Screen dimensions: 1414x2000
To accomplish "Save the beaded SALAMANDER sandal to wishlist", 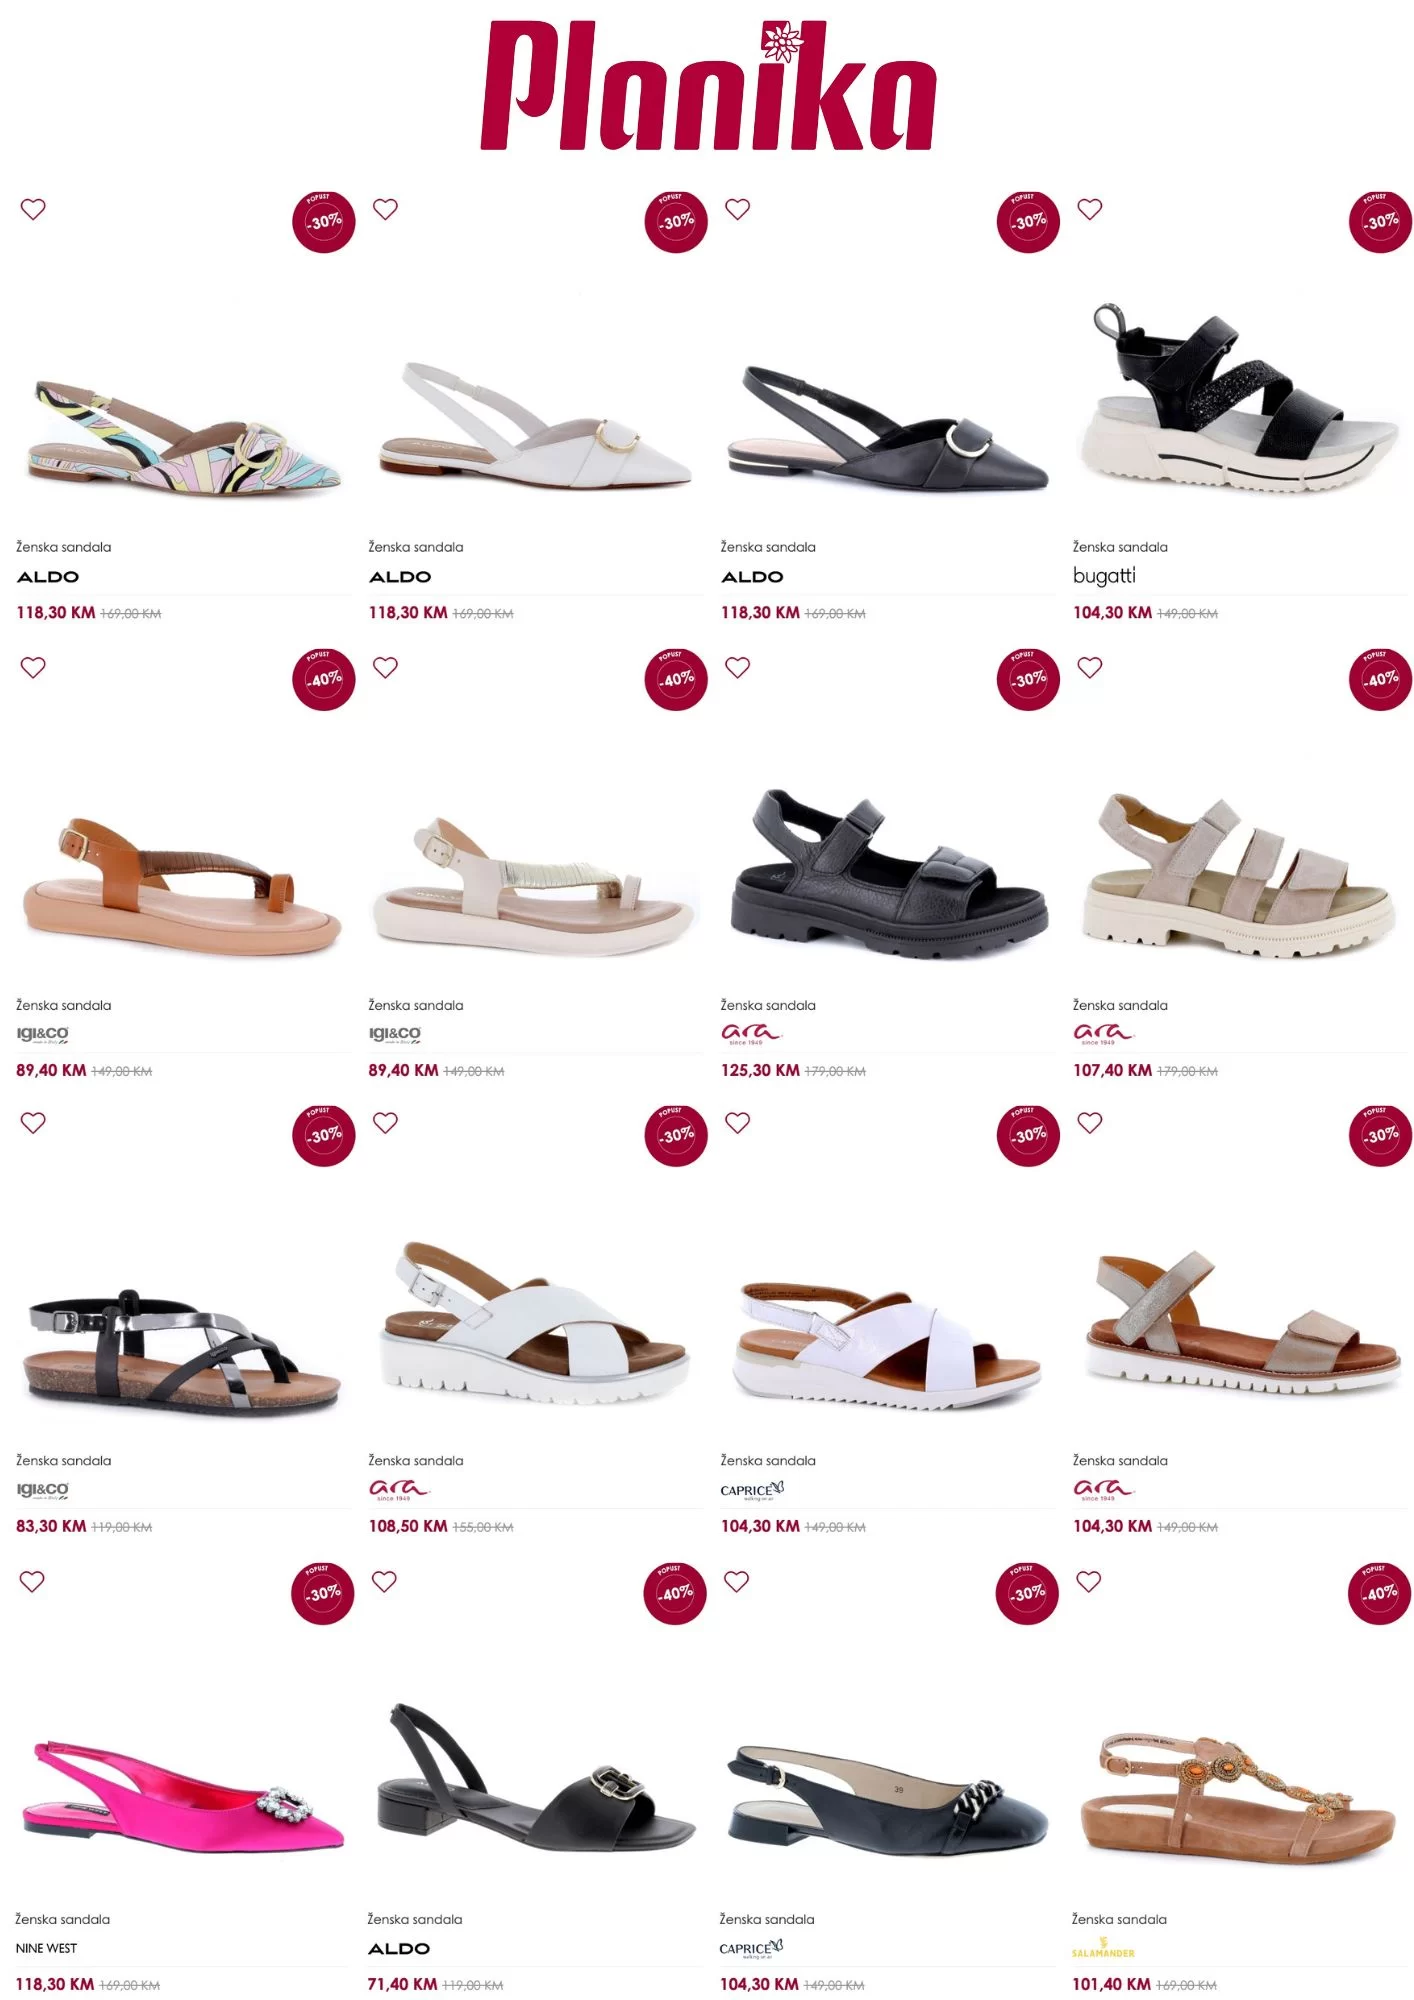I will pos(1089,1581).
